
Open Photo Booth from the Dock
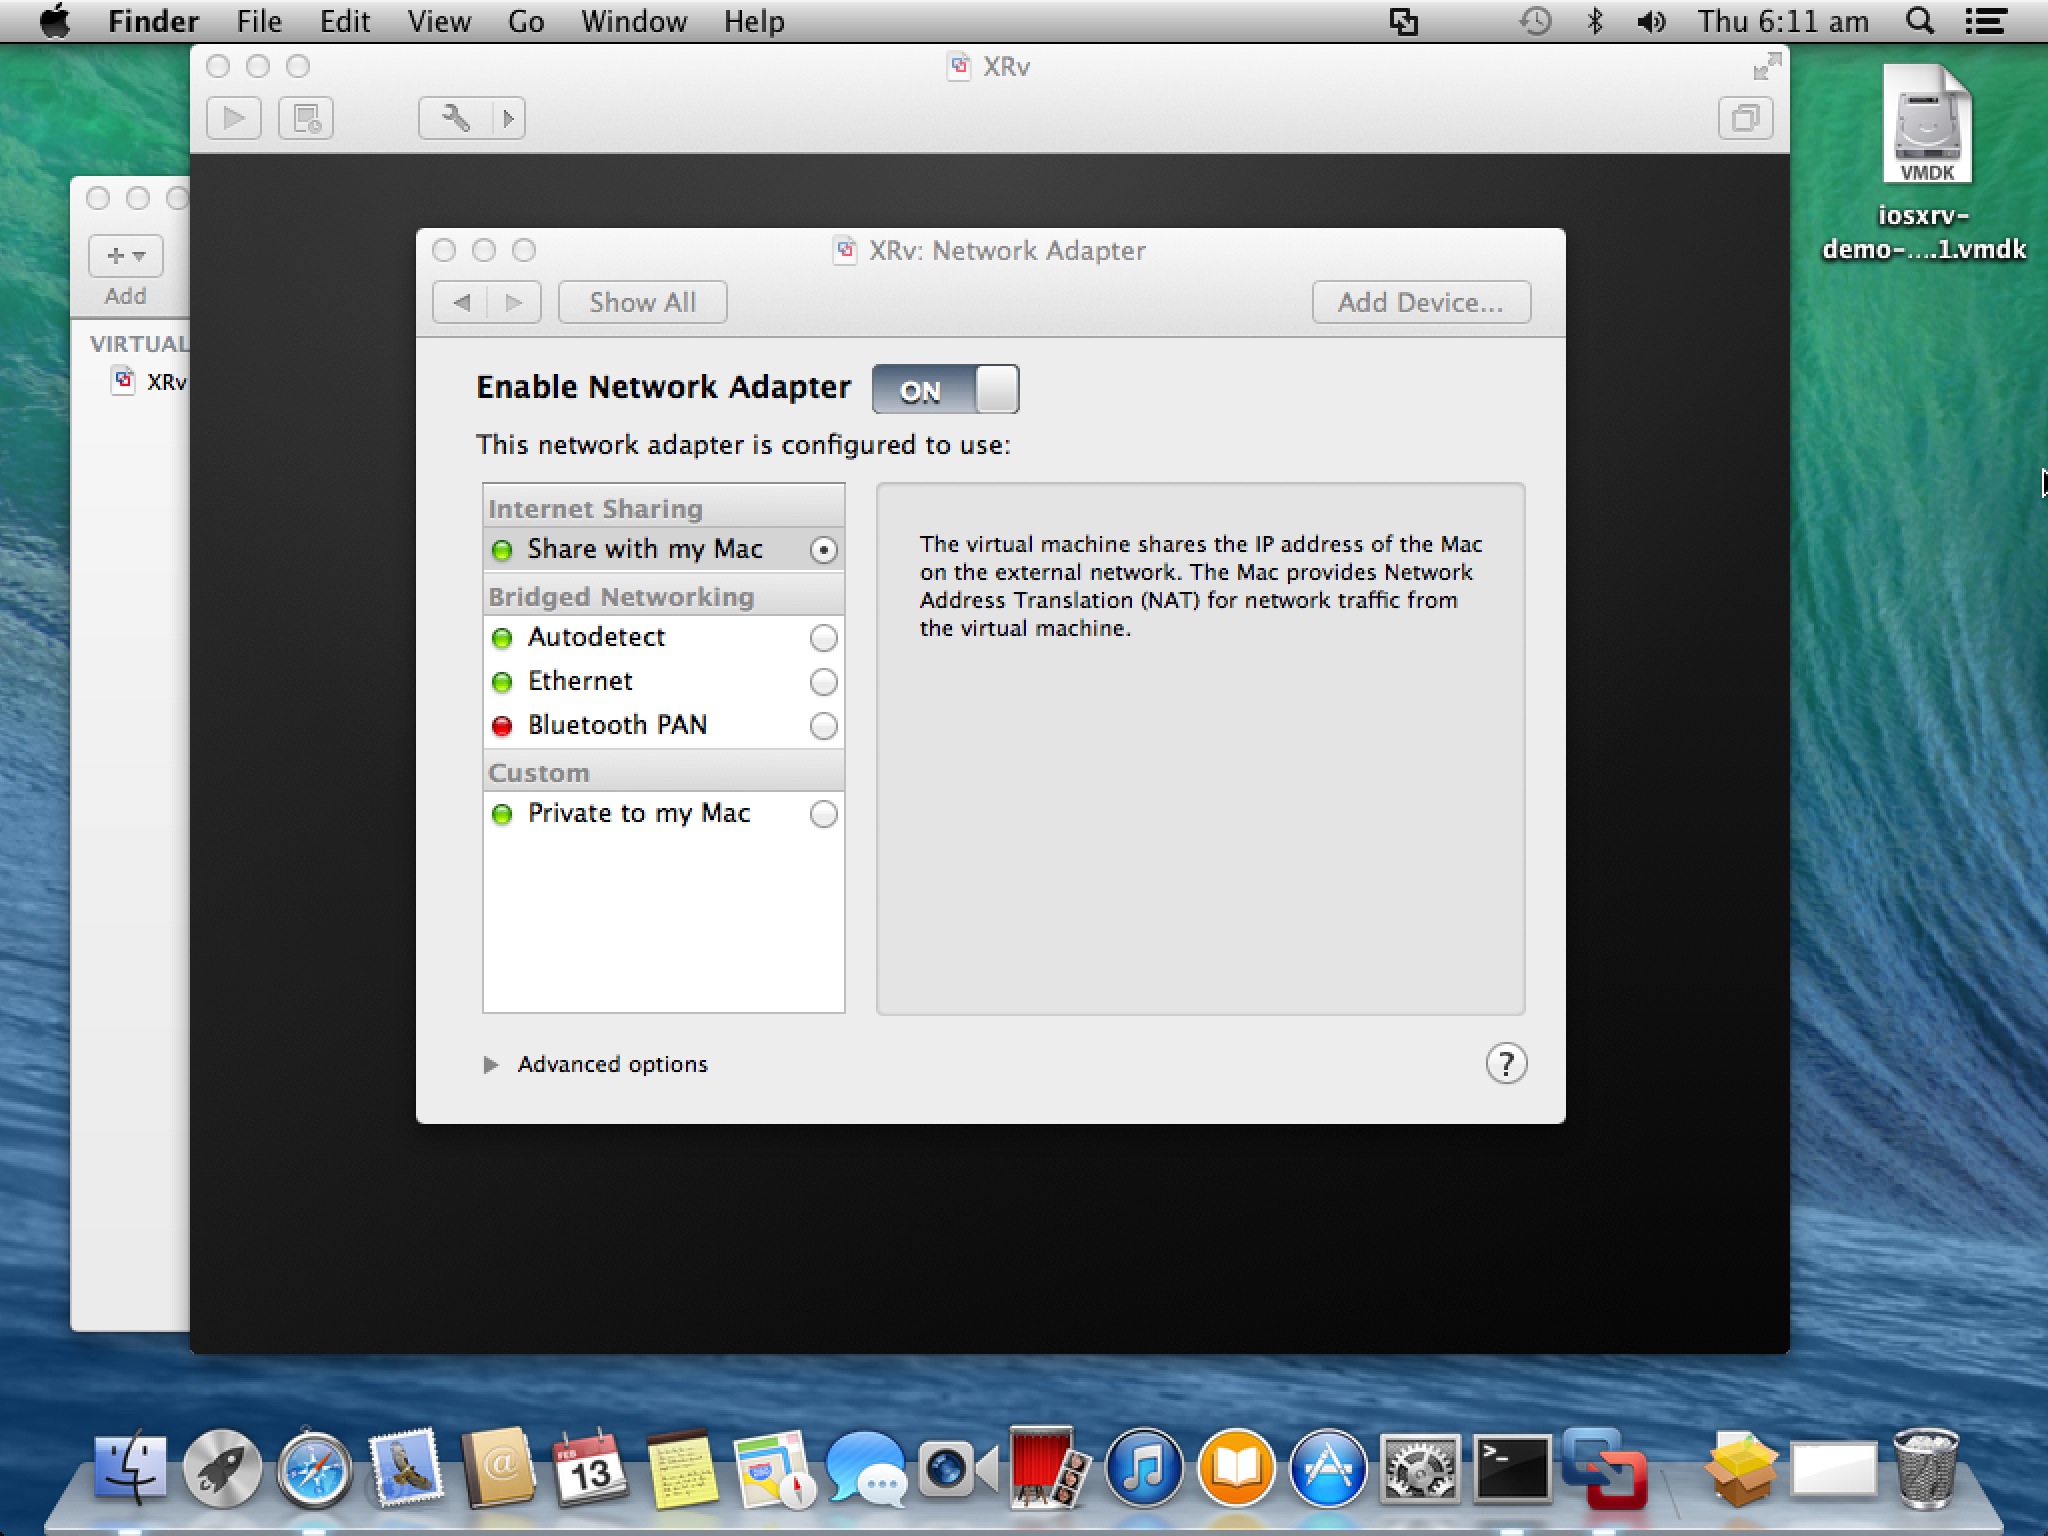click(x=1048, y=1467)
